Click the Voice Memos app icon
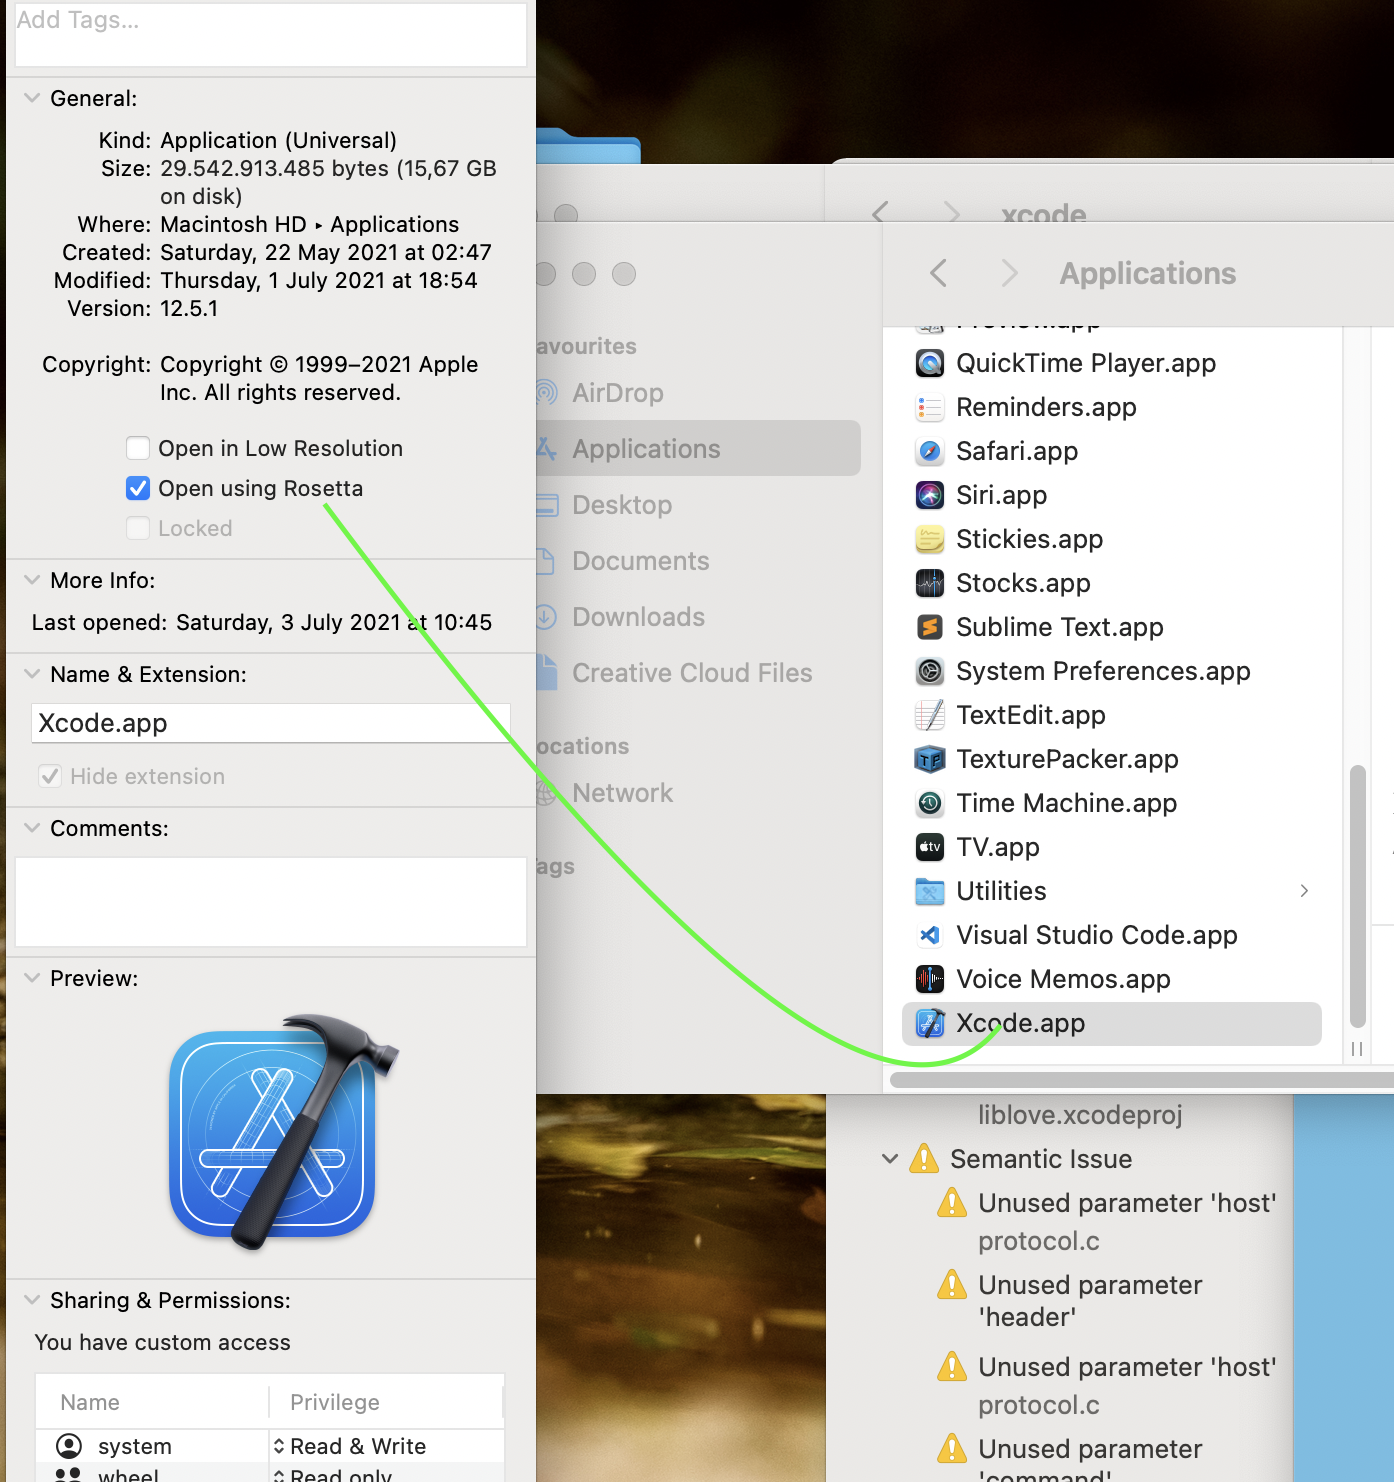 930,979
